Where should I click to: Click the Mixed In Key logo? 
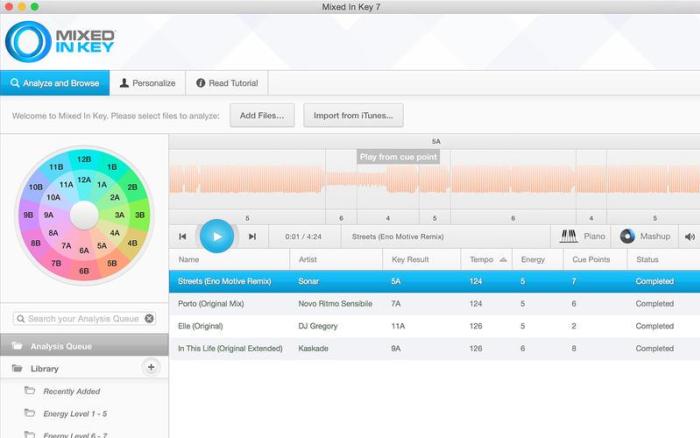tap(60, 42)
